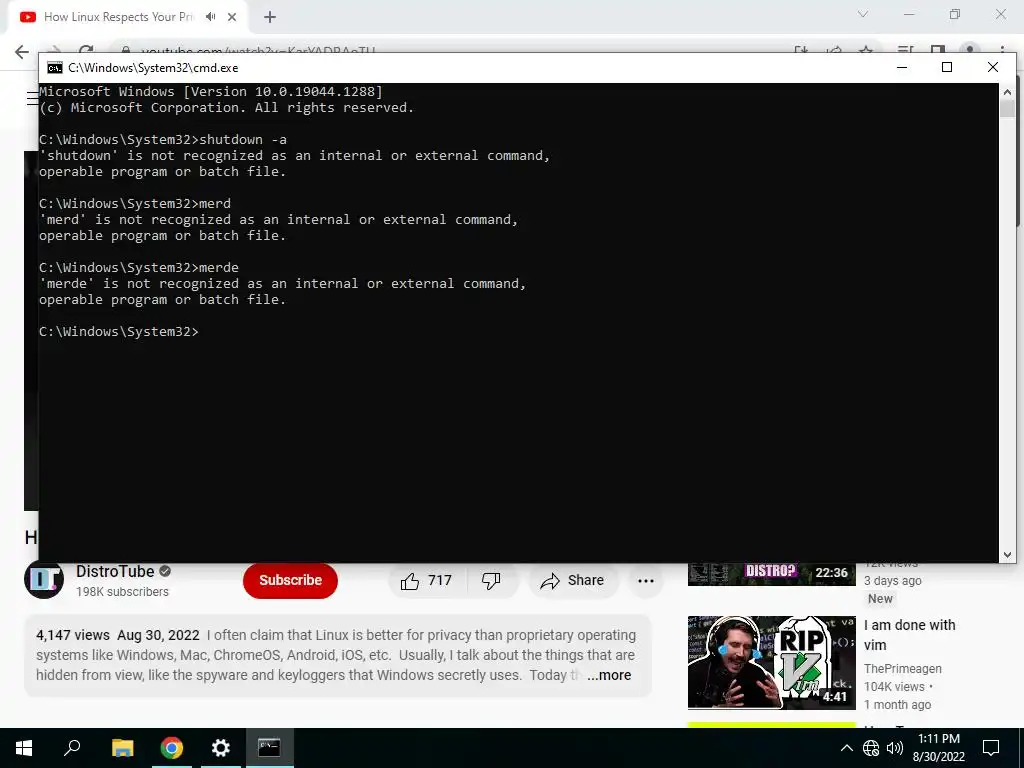This screenshot has width=1024, height=768.
Task: Open the DistroTube channel name link
Action: (115, 571)
